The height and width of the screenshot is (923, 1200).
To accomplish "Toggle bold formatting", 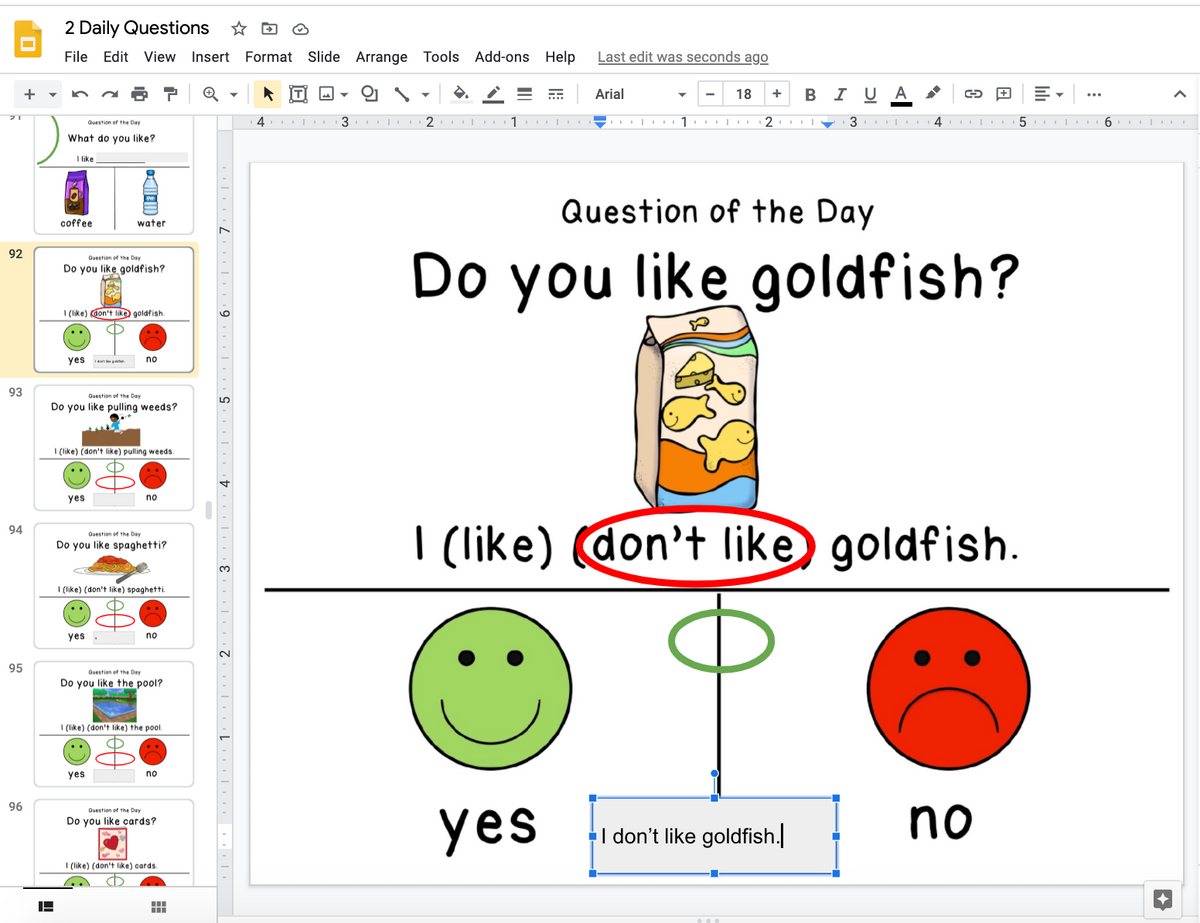I will click(810, 93).
